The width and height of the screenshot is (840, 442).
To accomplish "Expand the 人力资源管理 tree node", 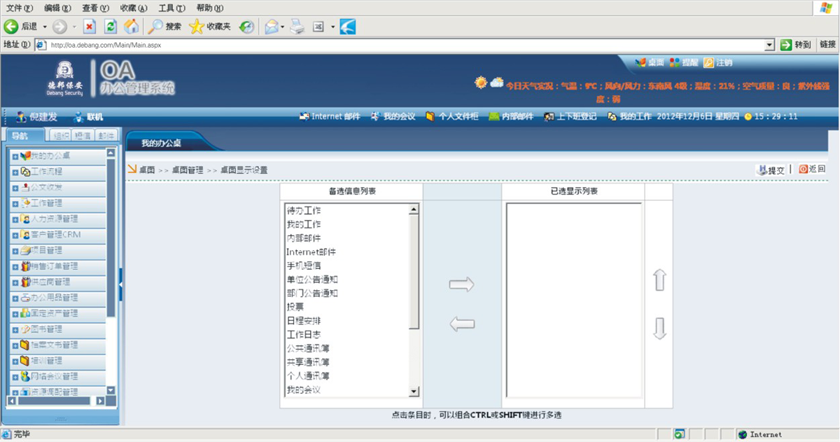I will [15, 219].
